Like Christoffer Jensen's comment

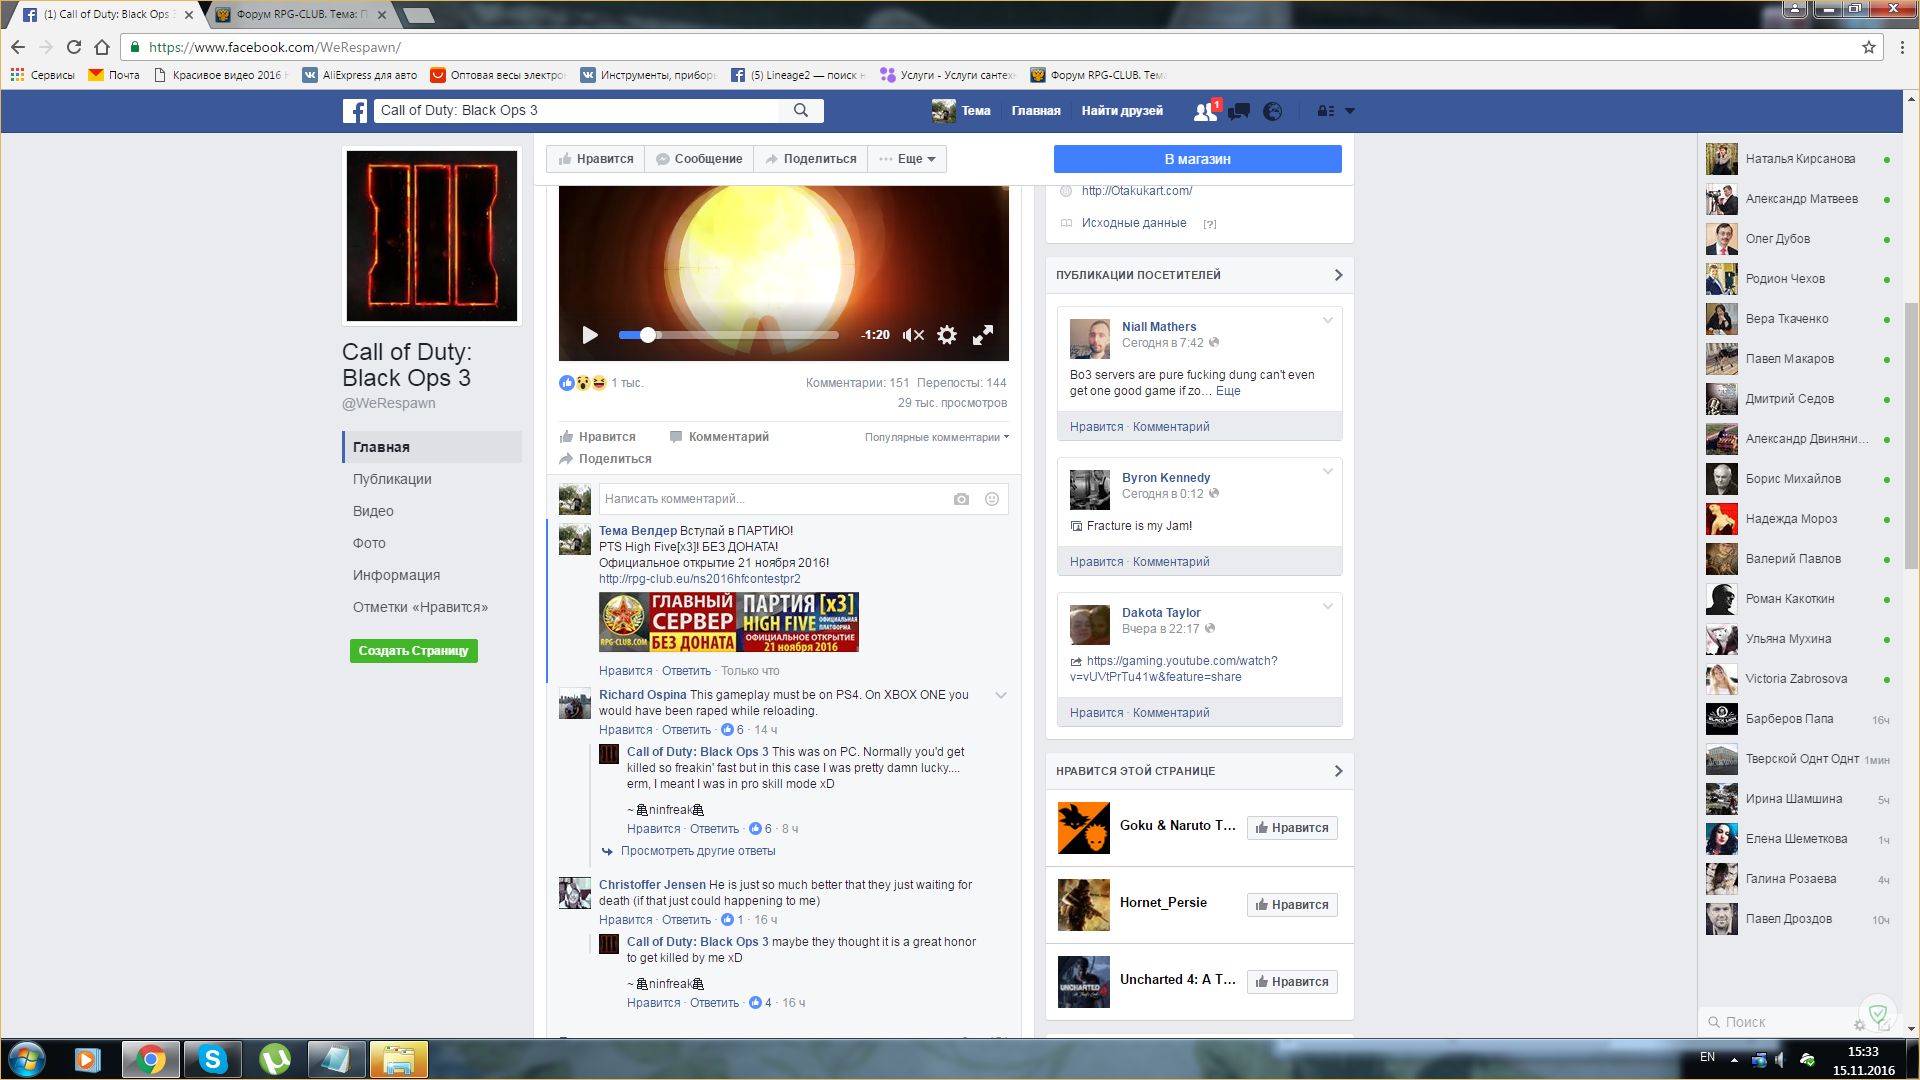(625, 920)
